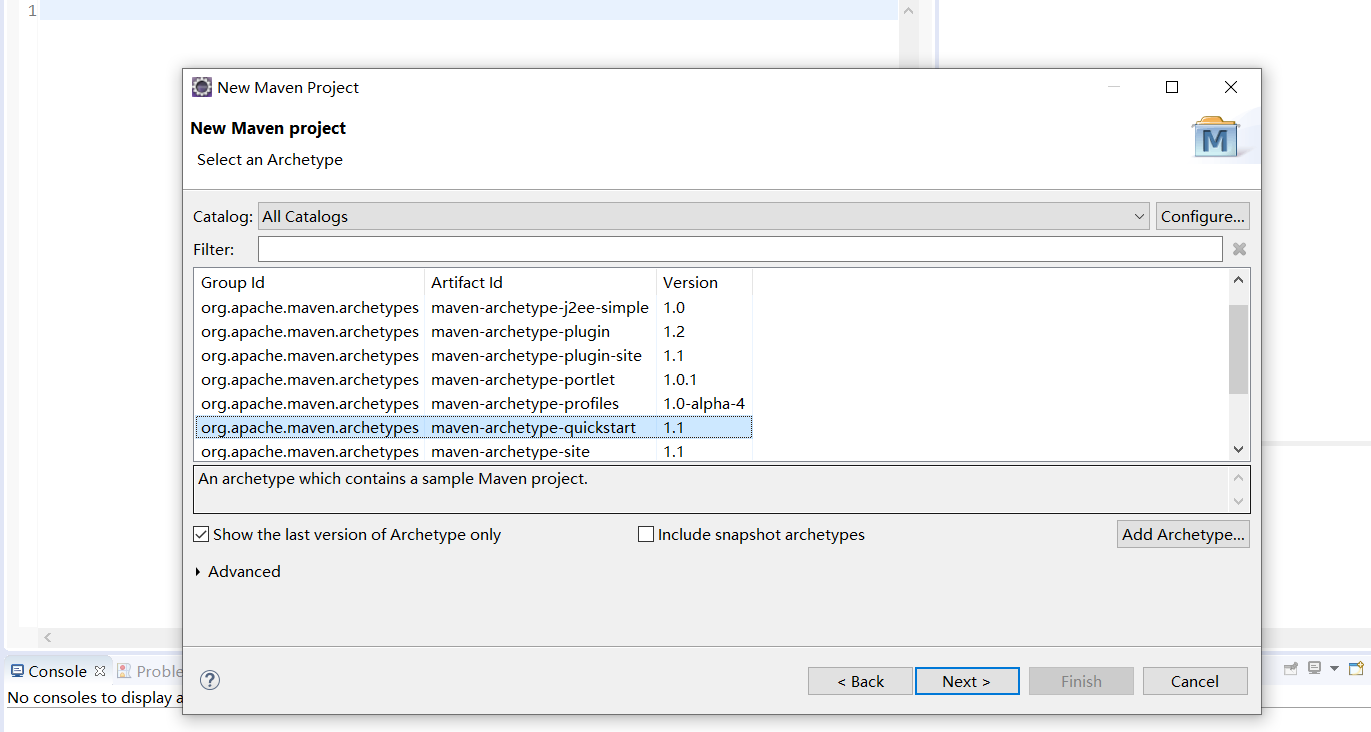Click the < Back button

pyautogui.click(x=860, y=681)
